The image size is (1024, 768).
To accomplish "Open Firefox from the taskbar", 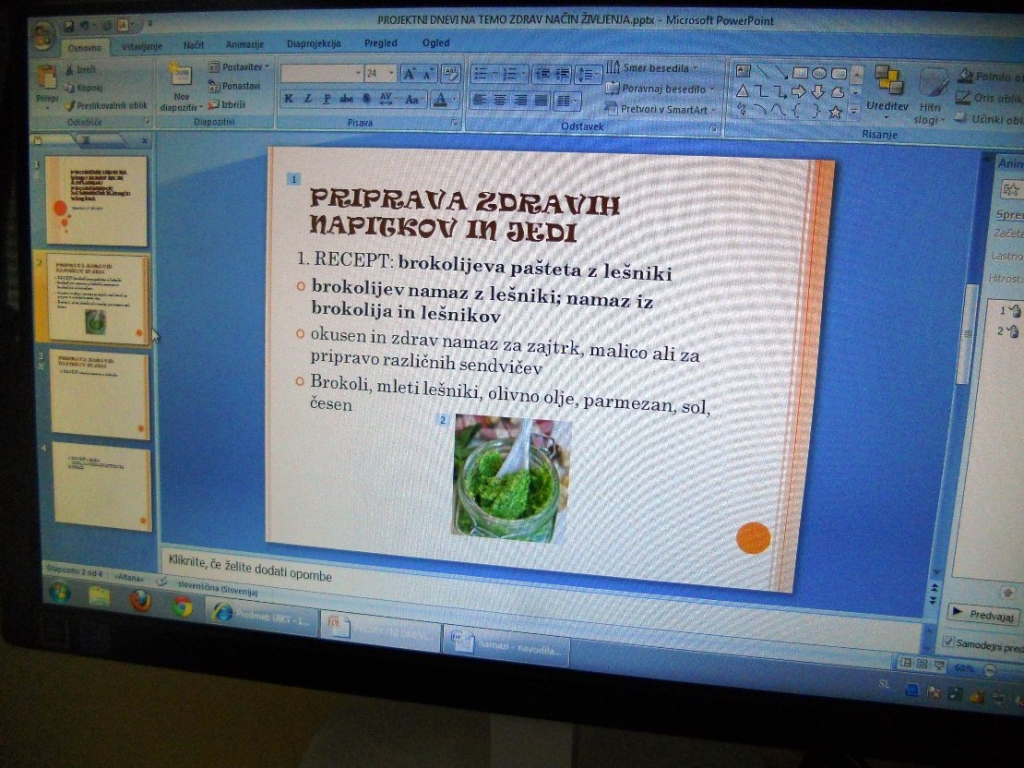I will (140, 600).
